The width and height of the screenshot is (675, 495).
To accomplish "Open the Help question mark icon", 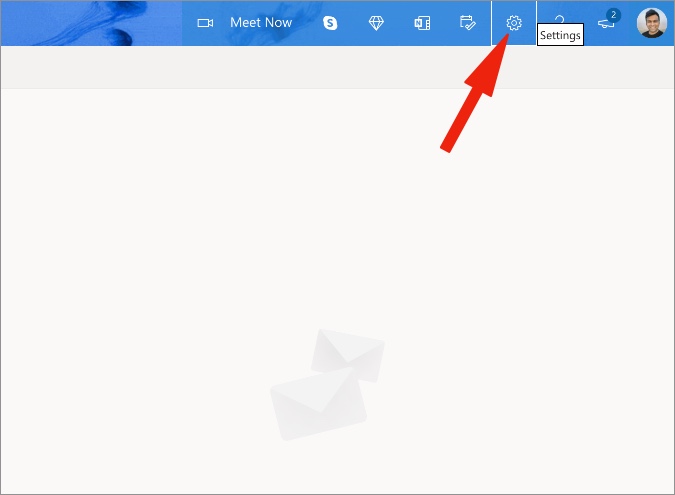I will tap(559, 19).
